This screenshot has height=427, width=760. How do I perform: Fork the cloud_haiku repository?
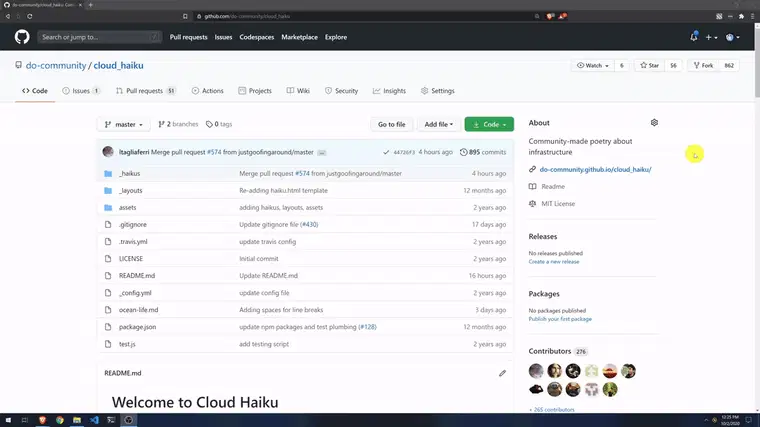click(703, 65)
